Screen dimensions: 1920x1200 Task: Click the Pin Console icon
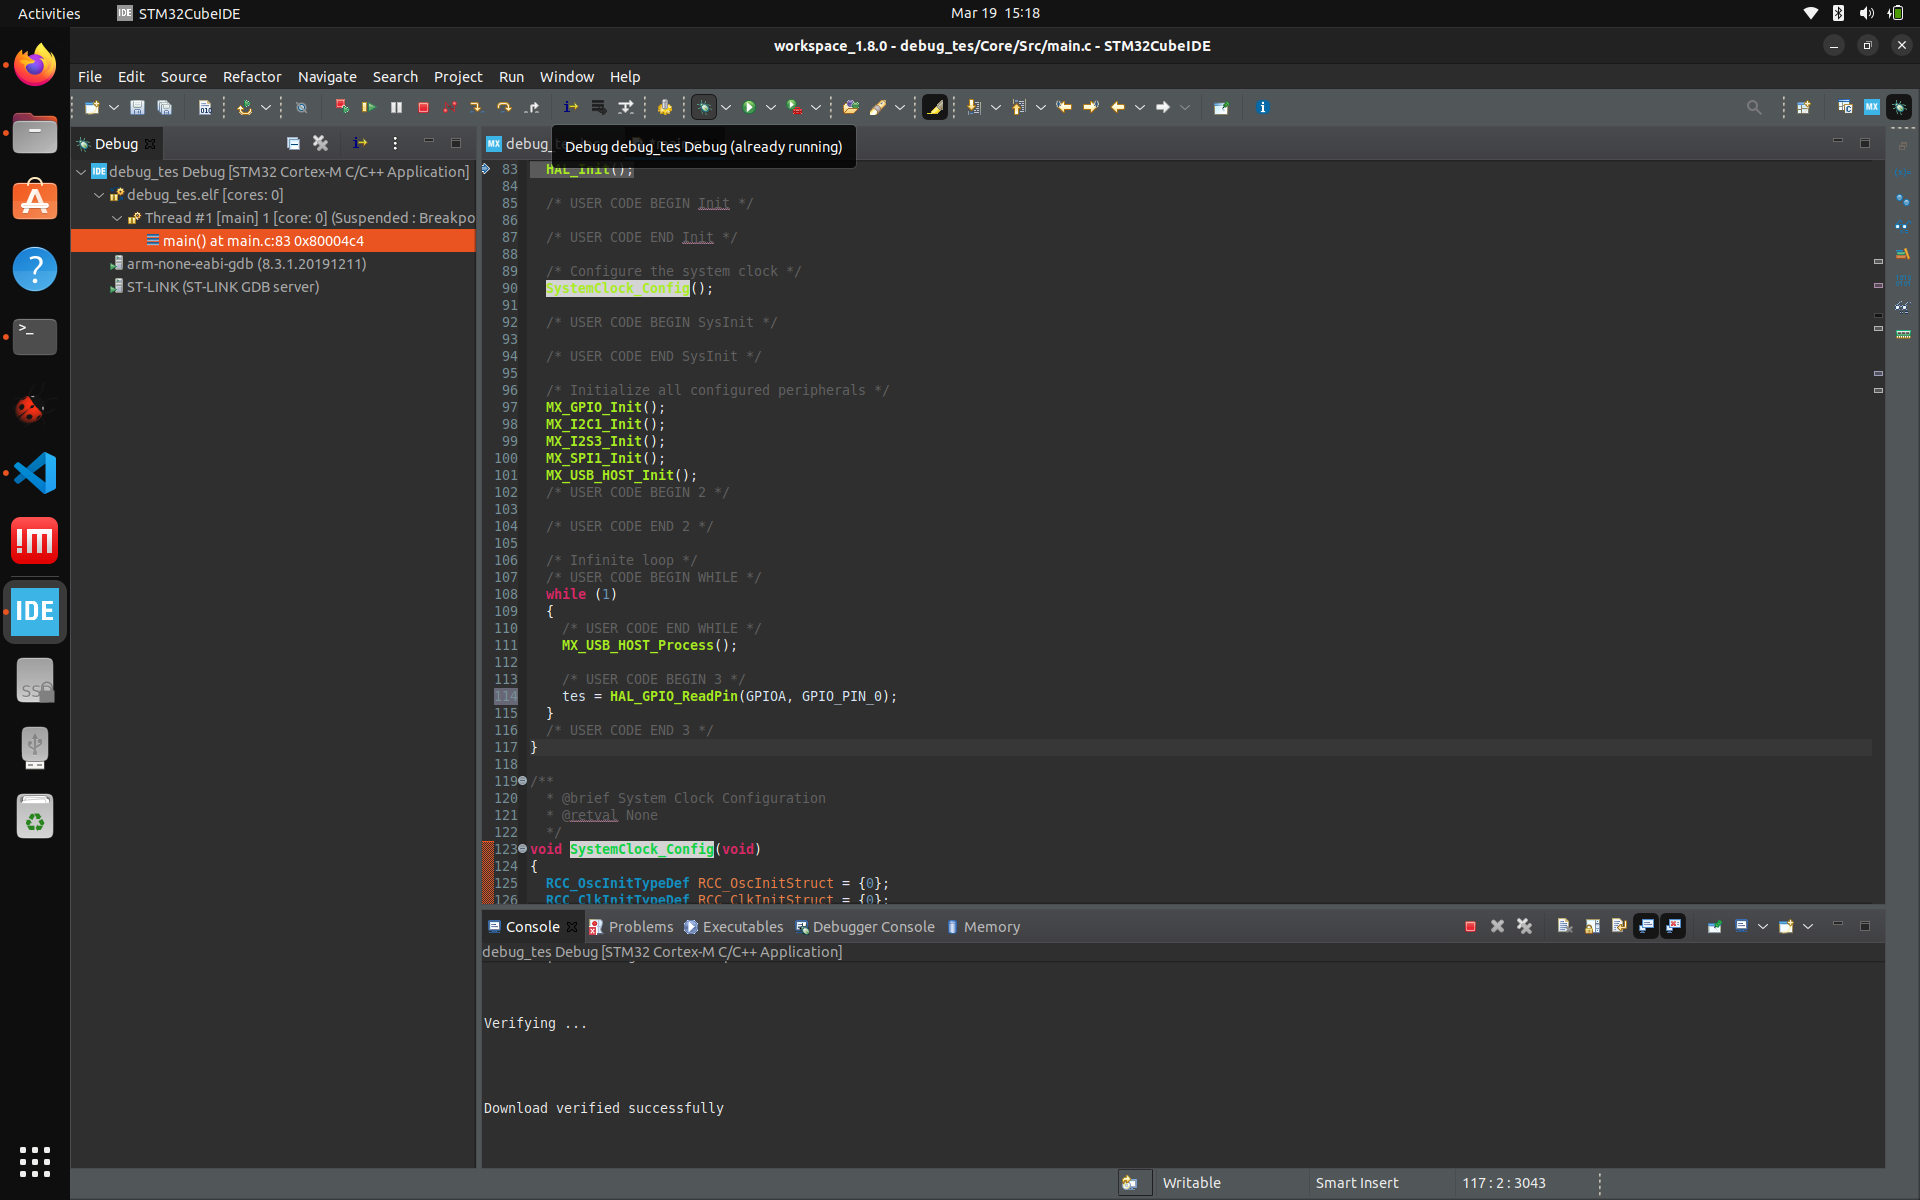point(1714,927)
